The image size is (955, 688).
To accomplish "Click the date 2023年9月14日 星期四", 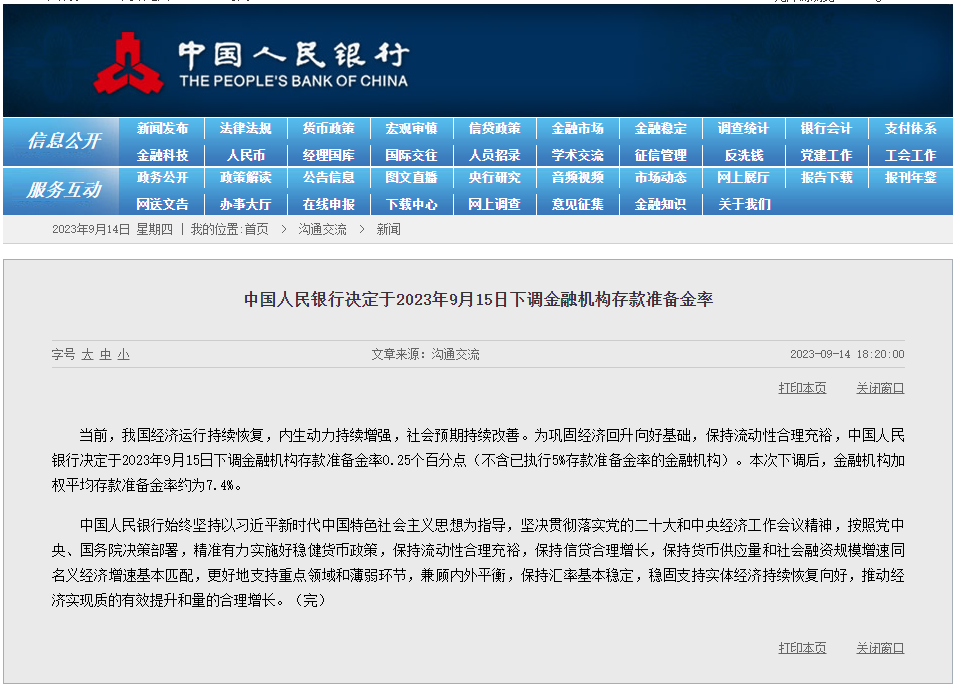I will click(112, 230).
